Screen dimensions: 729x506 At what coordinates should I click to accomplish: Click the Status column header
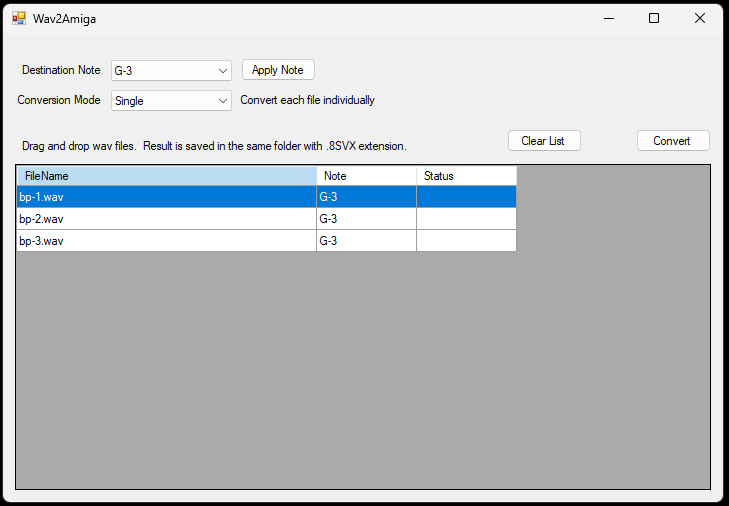click(466, 176)
